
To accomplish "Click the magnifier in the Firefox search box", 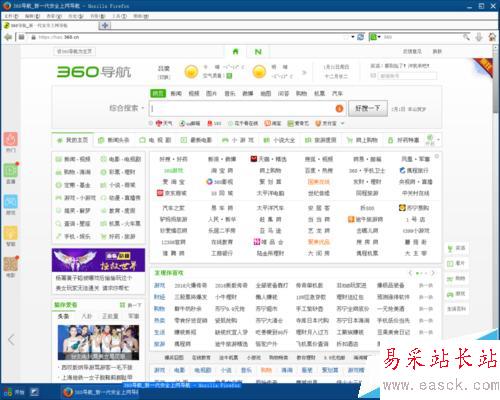I will [466, 37].
